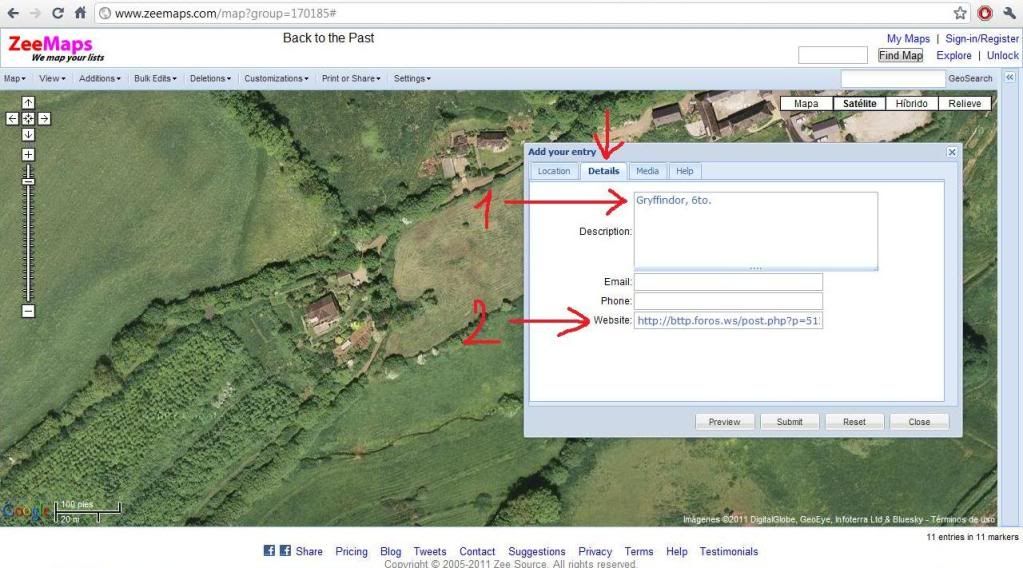Switch map type to Híbrido
Screen dimensions: 1023x568
pos(911,103)
